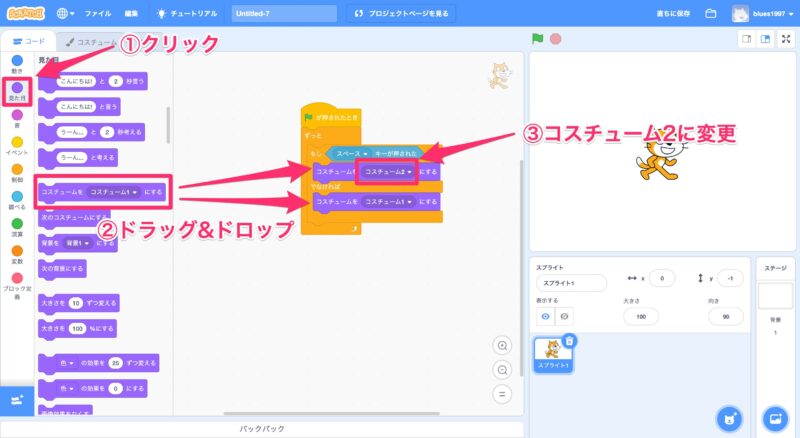The width and height of the screenshot is (800, 438).
Task: Click the green flag to run
Action: [x=538, y=39]
